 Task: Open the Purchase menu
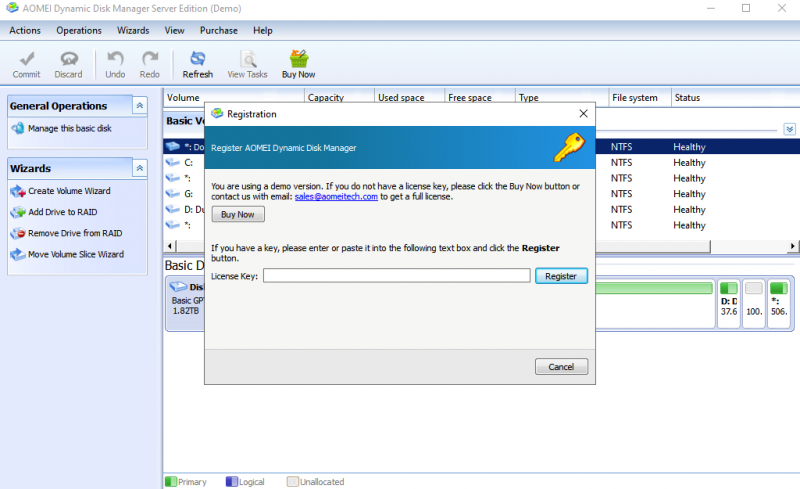pyautogui.click(x=219, y=31)
